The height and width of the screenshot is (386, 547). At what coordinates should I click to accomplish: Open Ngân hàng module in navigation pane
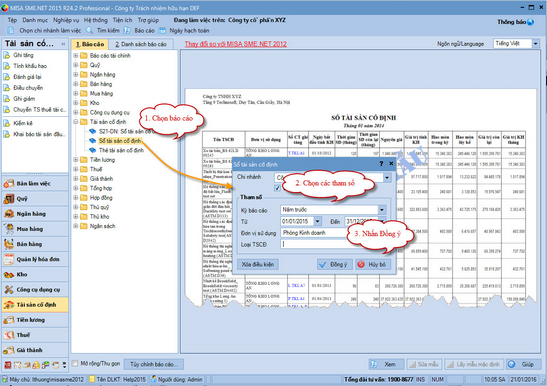[x=35, y=214]
